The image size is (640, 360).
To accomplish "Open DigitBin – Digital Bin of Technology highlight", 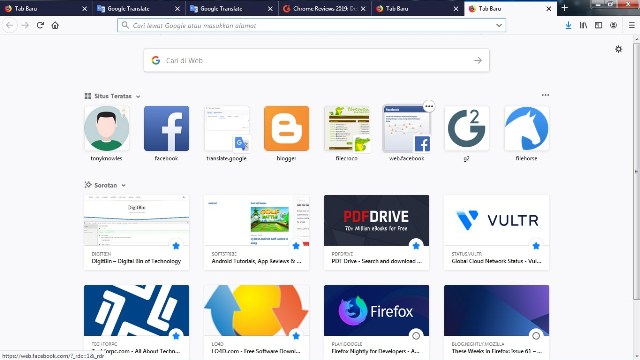I will (x=136, y=232).
